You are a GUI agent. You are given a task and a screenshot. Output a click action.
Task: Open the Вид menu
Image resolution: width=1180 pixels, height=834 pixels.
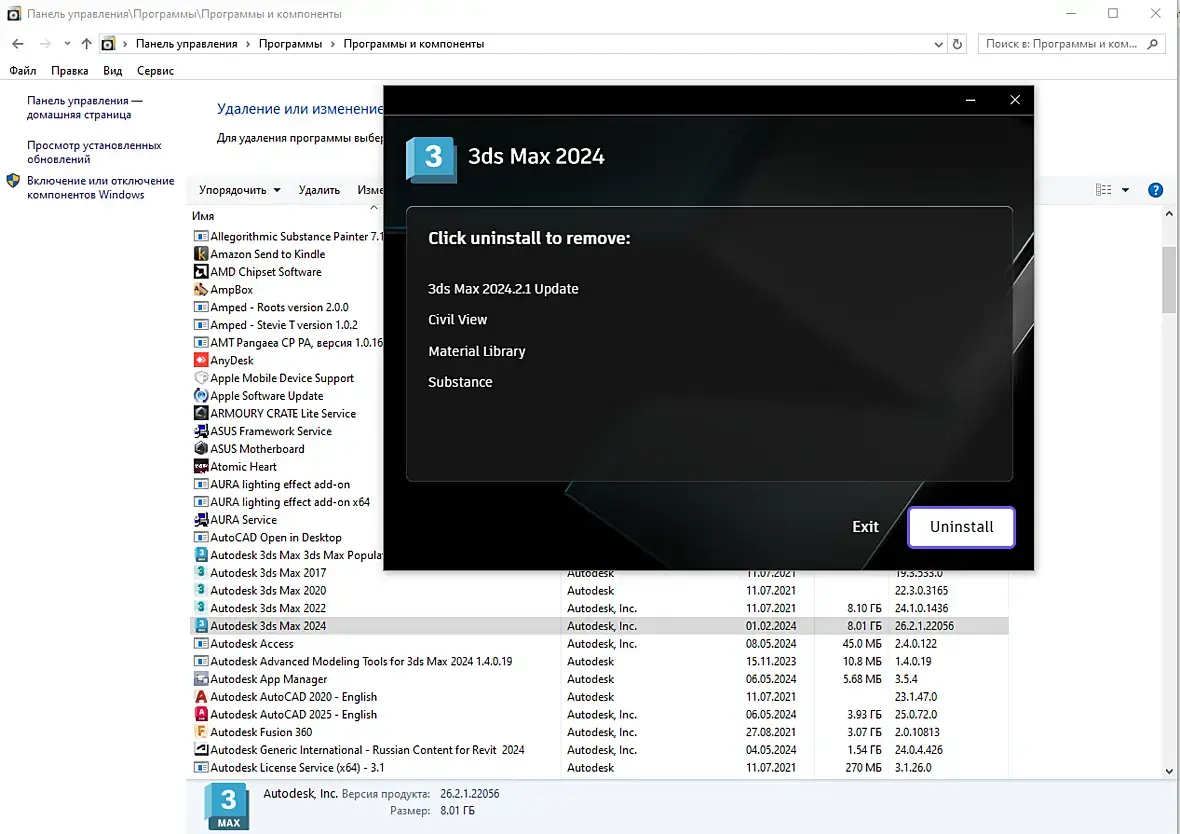tap(113, 71)
